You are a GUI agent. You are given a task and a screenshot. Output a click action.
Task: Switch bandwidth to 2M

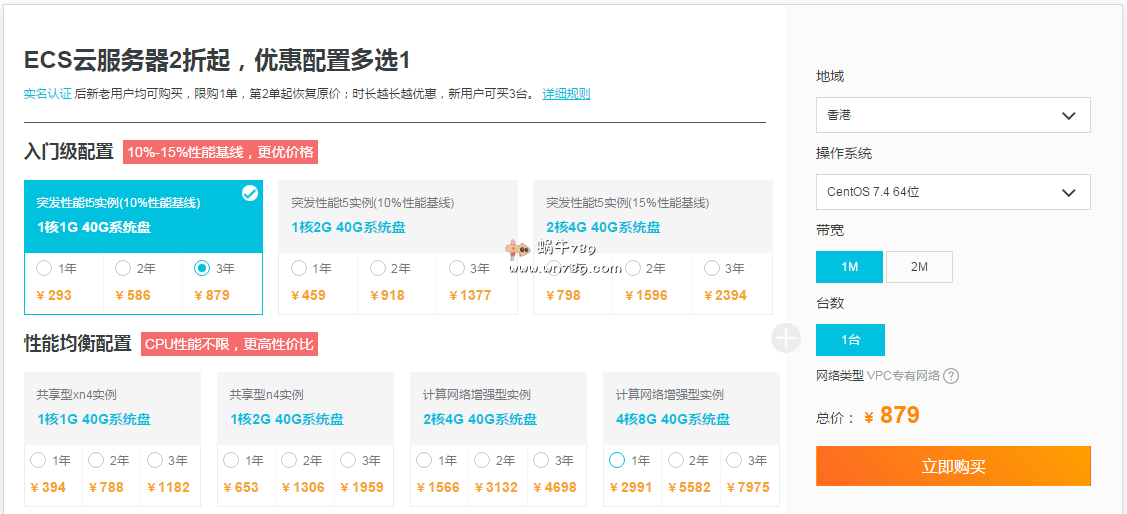pyautogui.click(x=919, y=267)
